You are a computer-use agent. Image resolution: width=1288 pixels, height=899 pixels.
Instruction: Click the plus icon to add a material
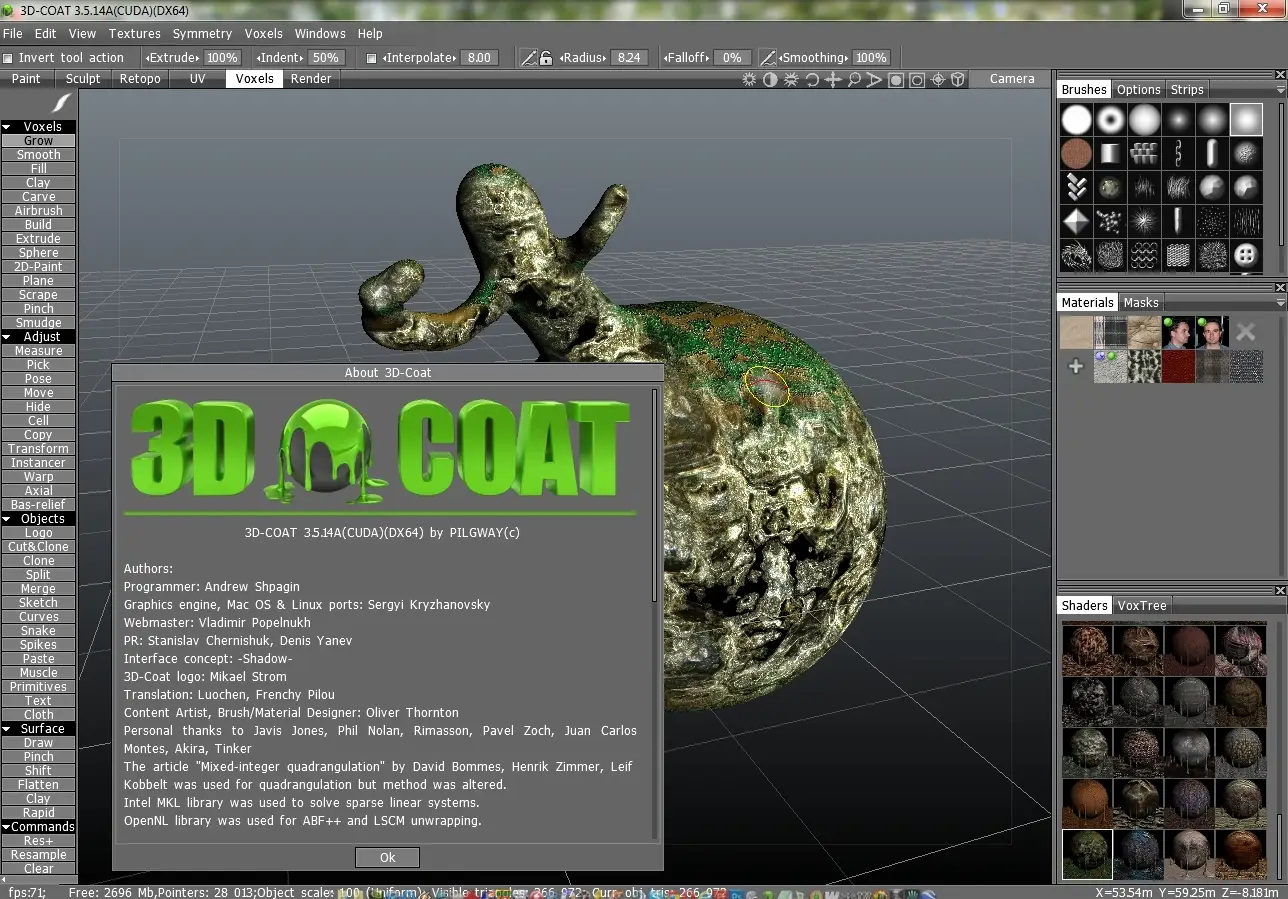pyautogui.click(x=1076, y=366)
